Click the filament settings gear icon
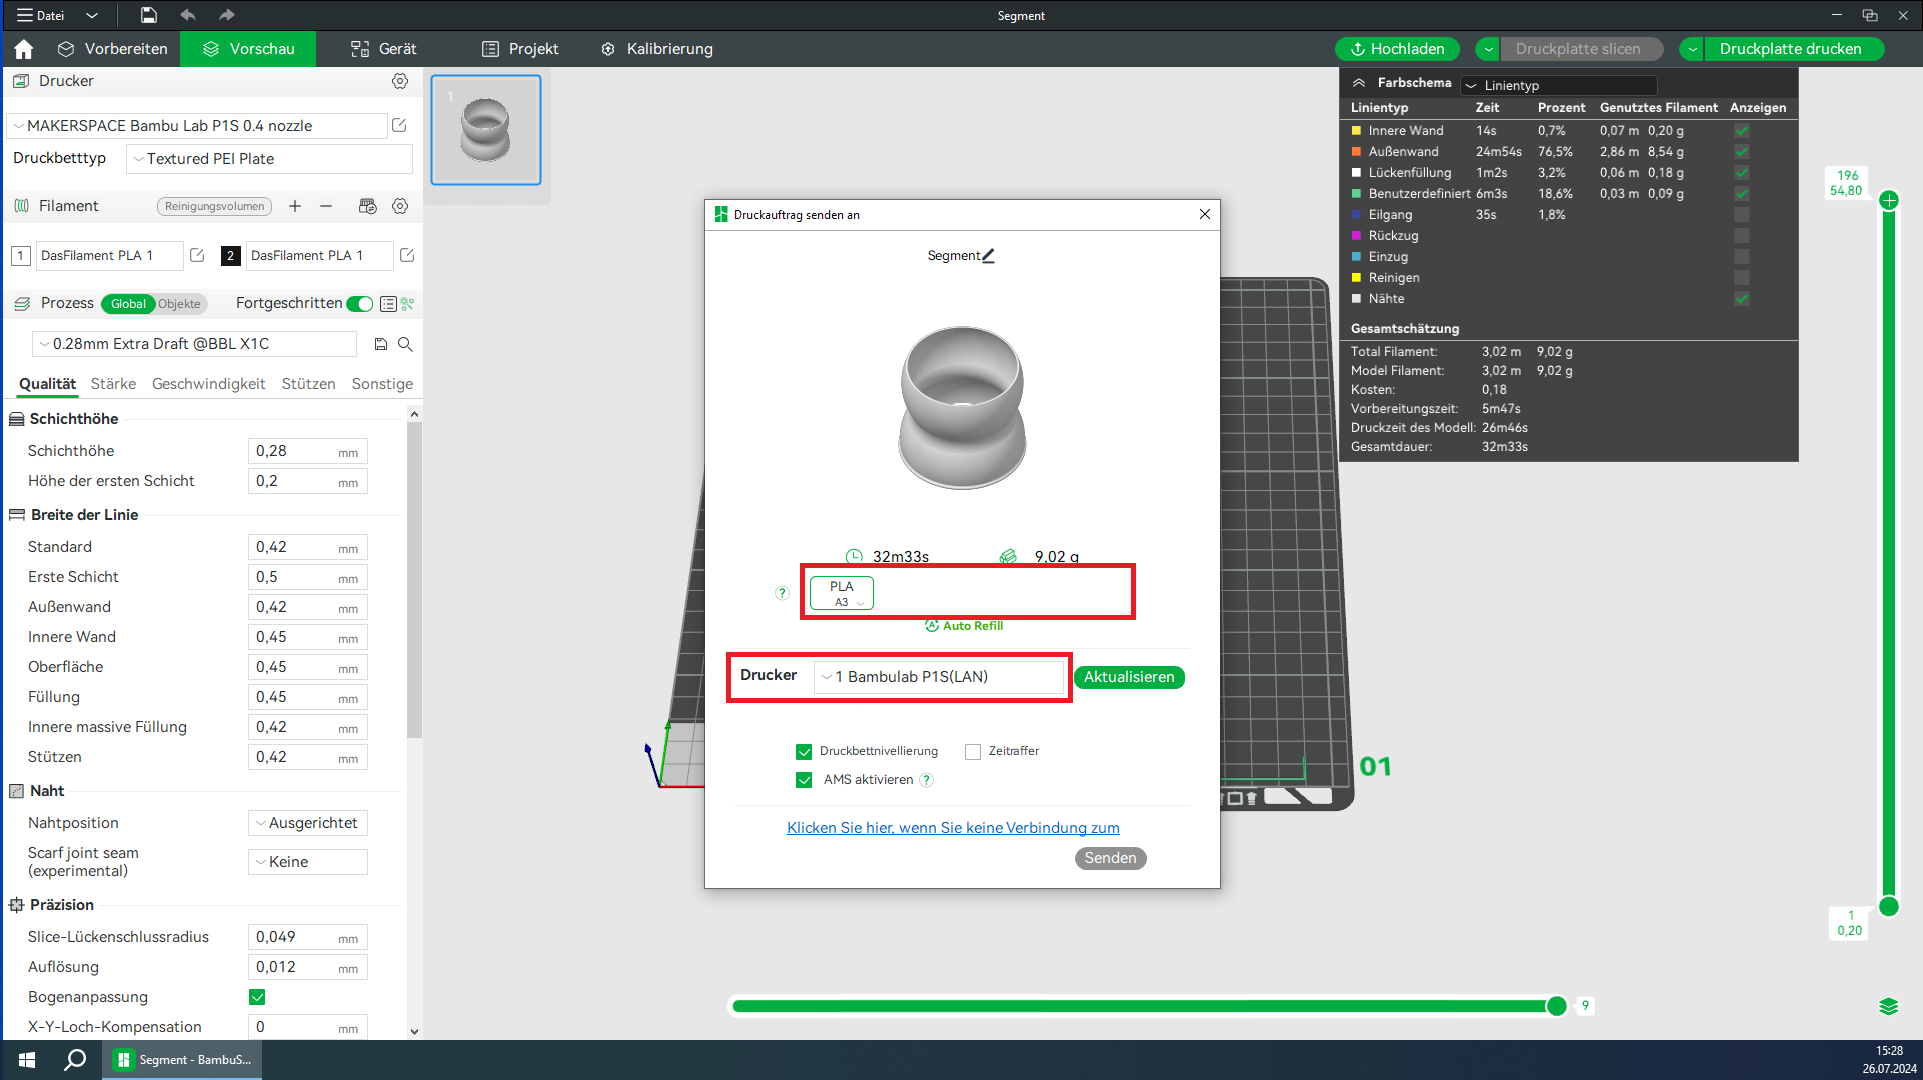Image resolution: width=1923 pixels, height=1080 pixels. coord(400,206)
